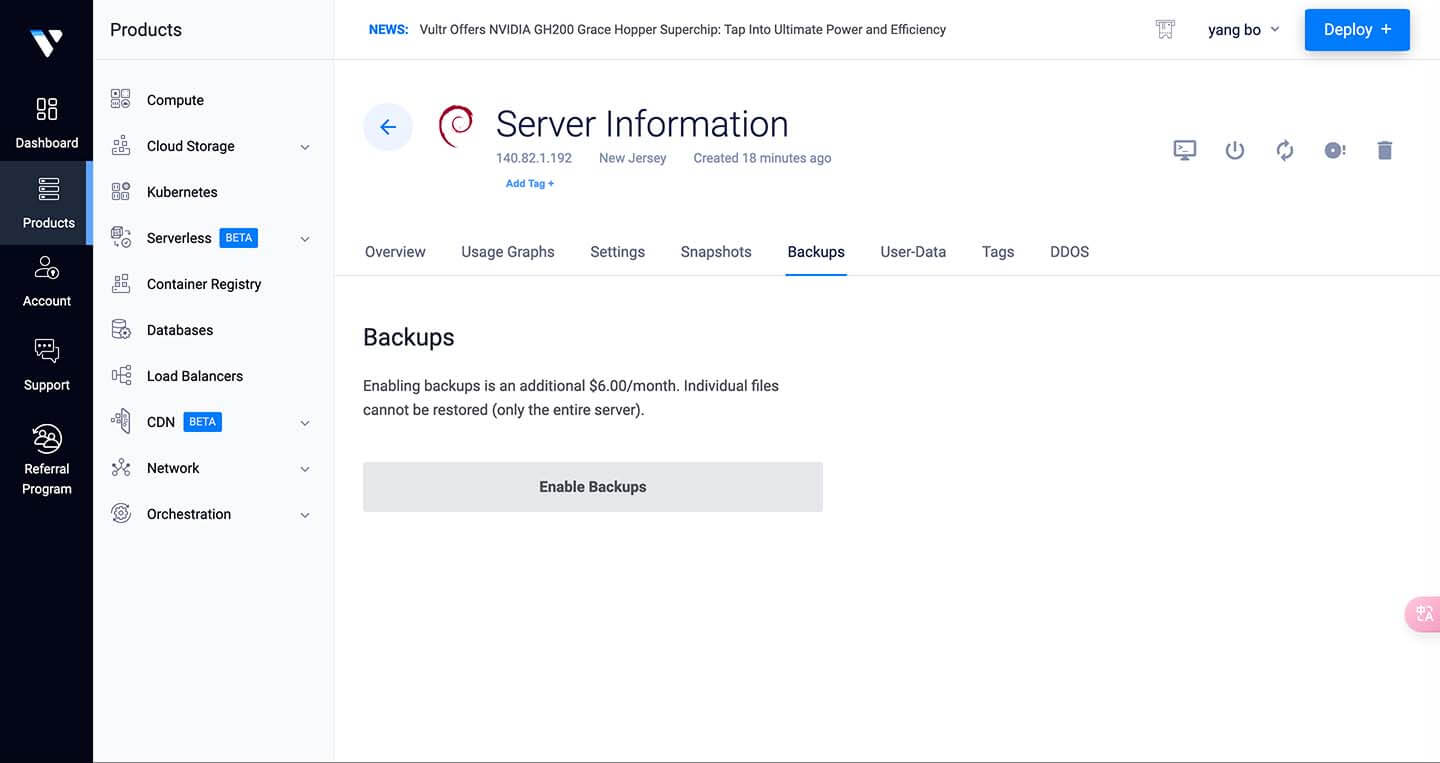The height and width of the screenshot is (763, 1440).
Task: Click the Network icon
Action: click(121, 467)
